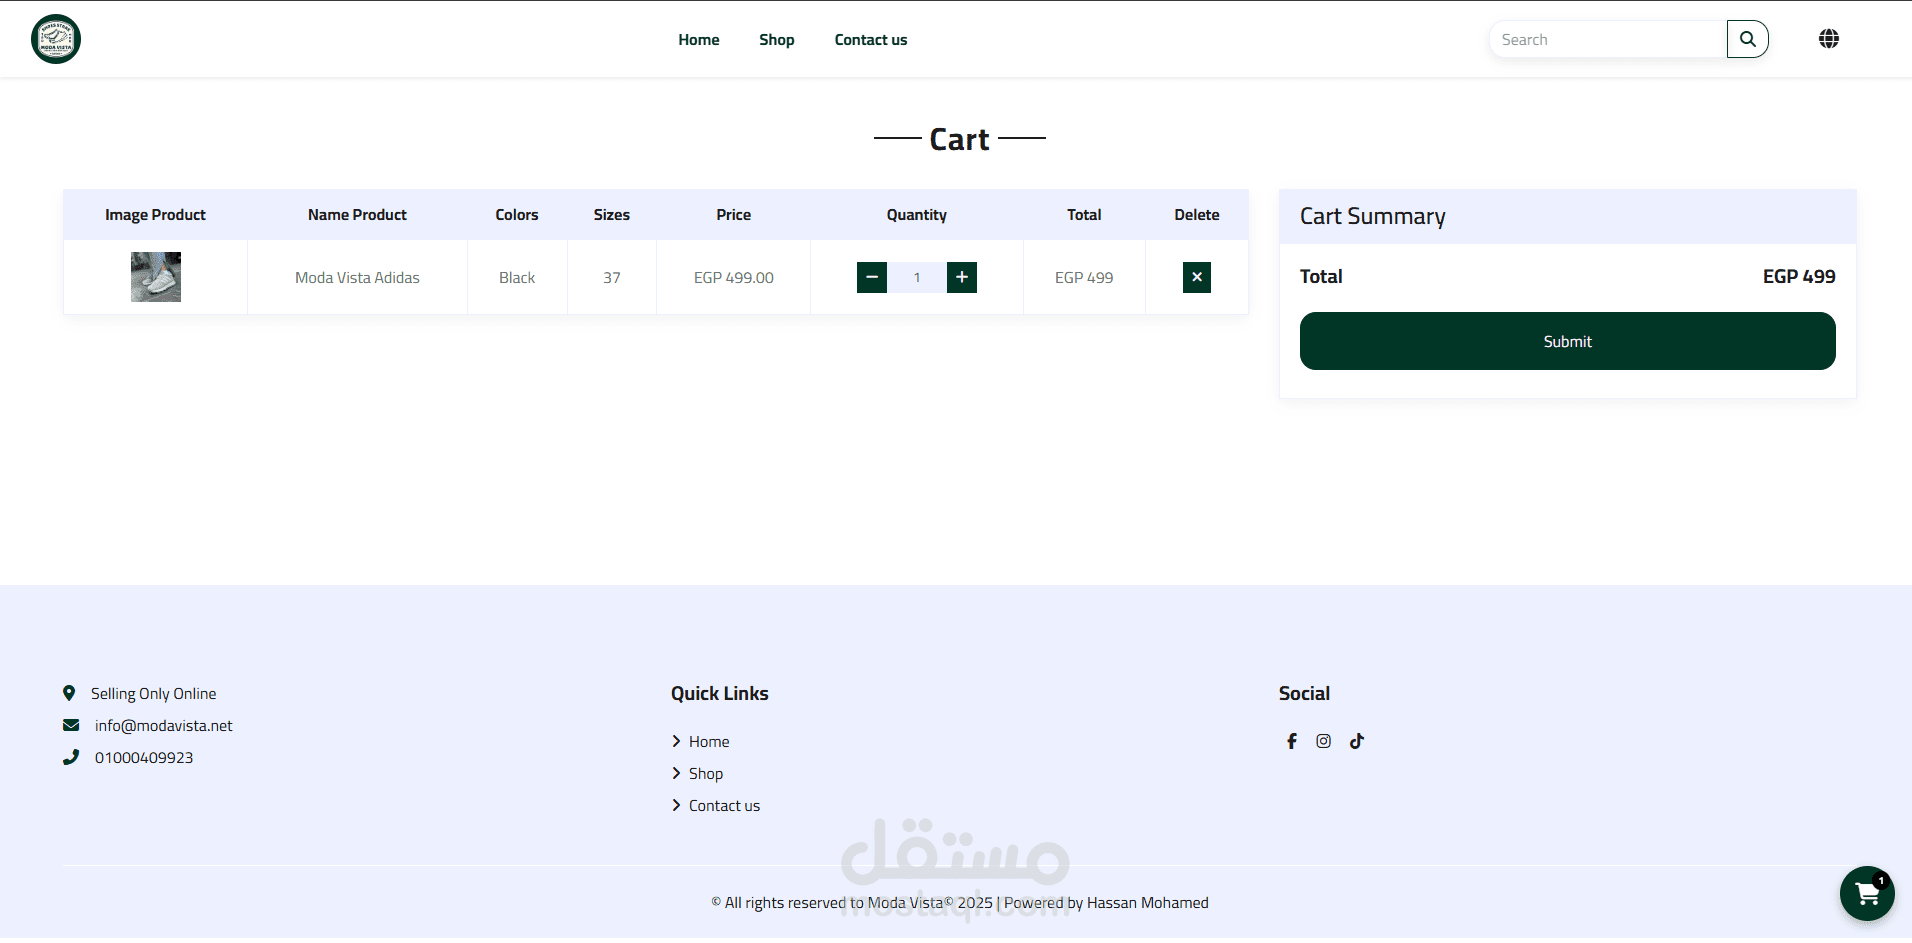Focus the Search input field

(1609, 39)
